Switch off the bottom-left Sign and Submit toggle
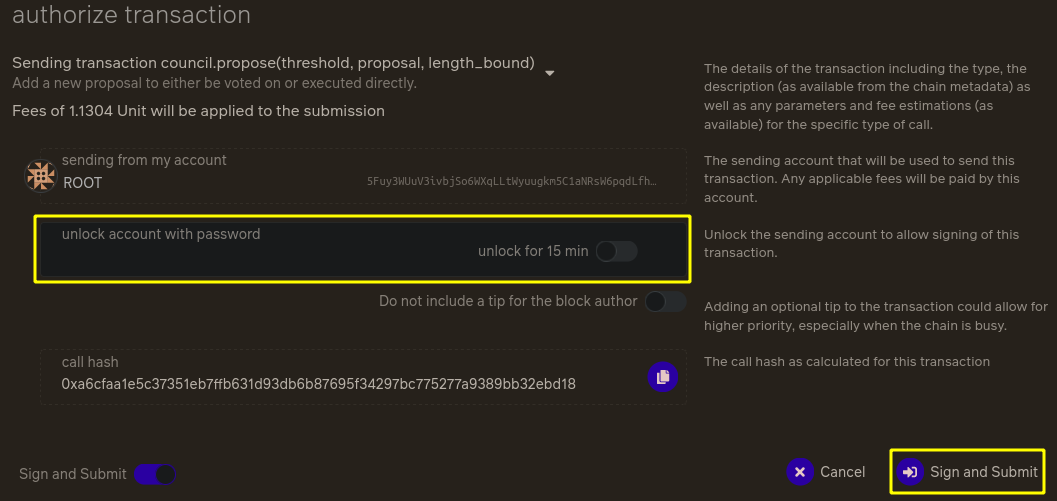This screenshot has height=501, width=1057. 155,474
